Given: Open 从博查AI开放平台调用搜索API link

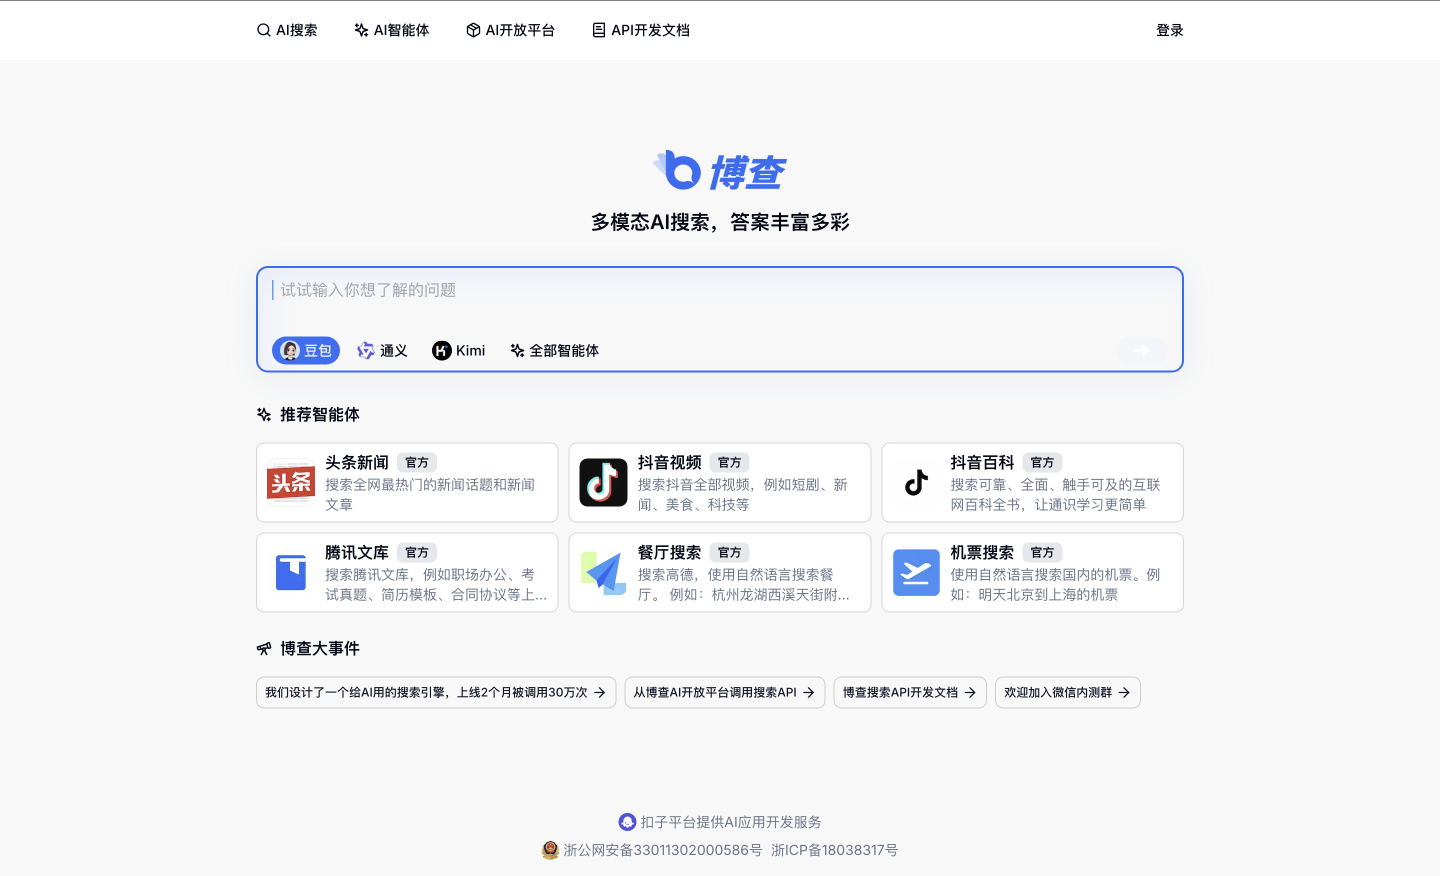Looking at the screenshot, I should click(x=725, y=692).
